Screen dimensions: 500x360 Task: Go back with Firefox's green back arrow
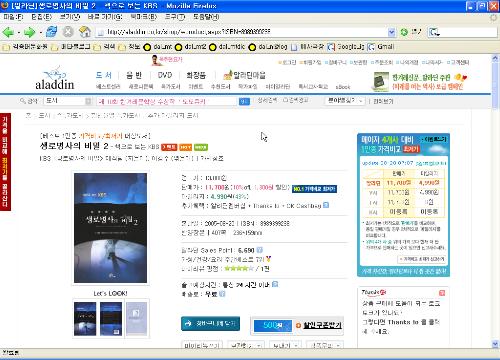pos(8,32)
